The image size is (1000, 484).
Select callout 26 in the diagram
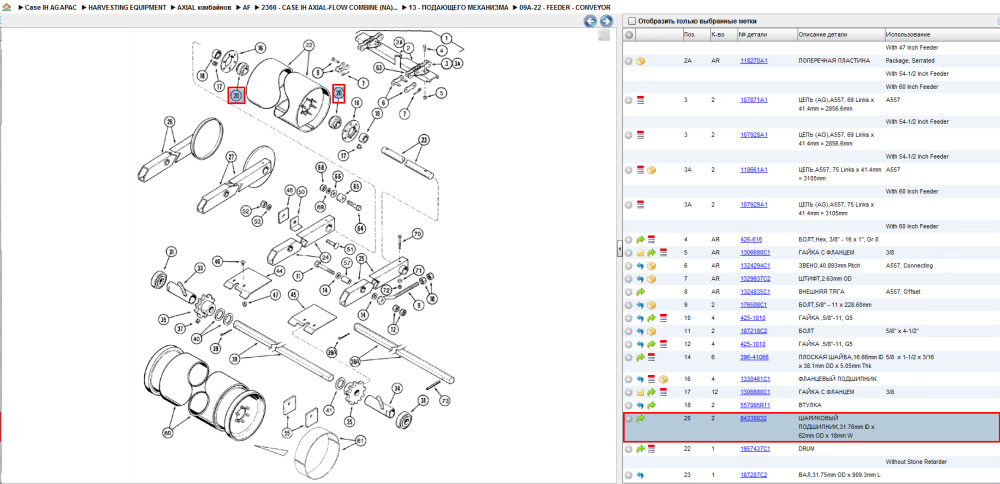pos(169,121)
